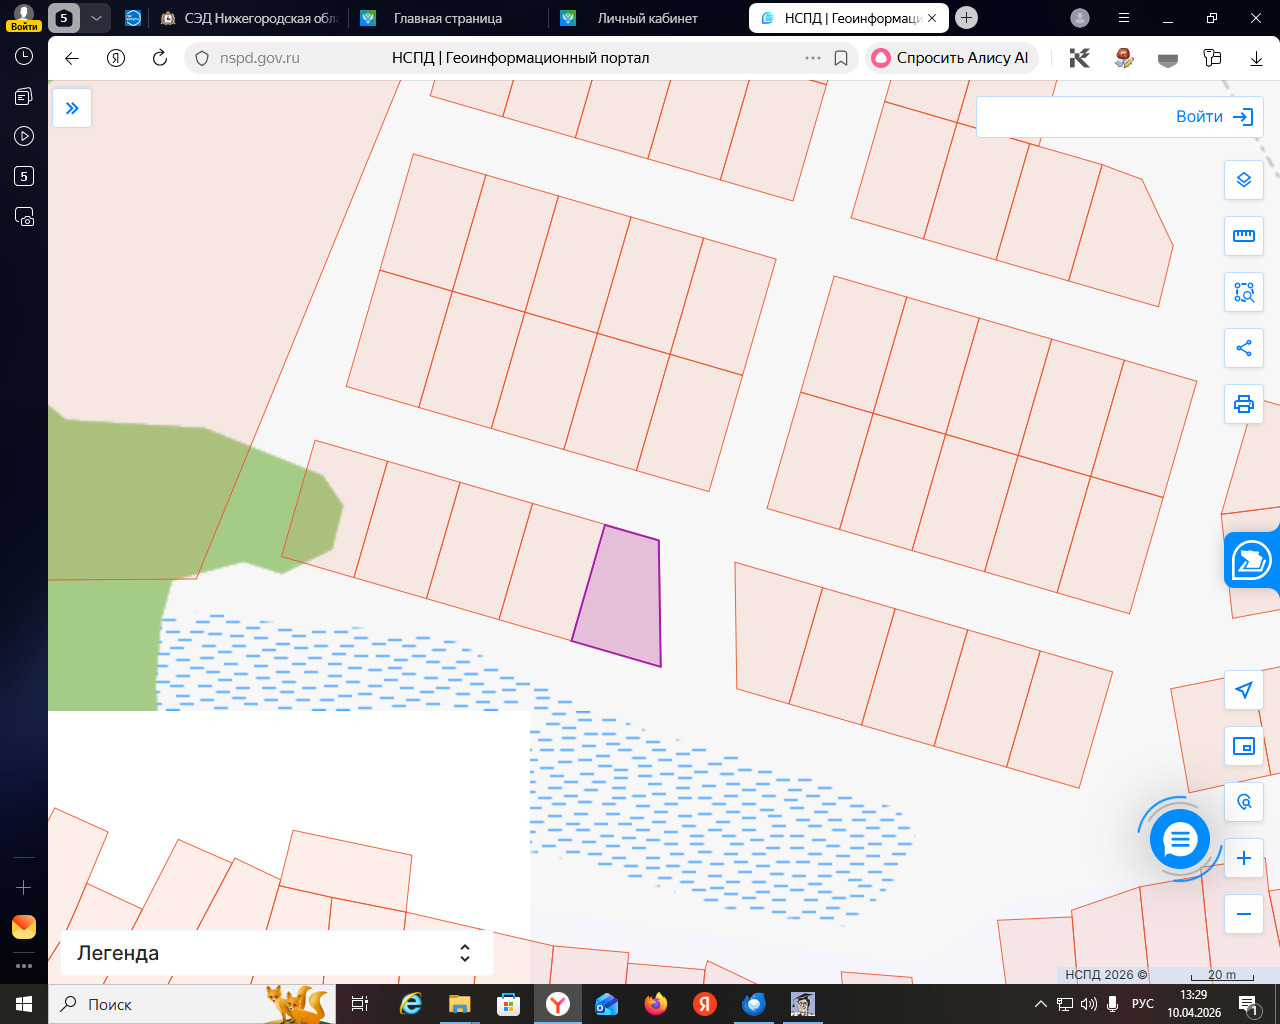Viewport: 1280px width, 1024px height.
Task: Click the Войти login button
Action: pos(1213,117)
